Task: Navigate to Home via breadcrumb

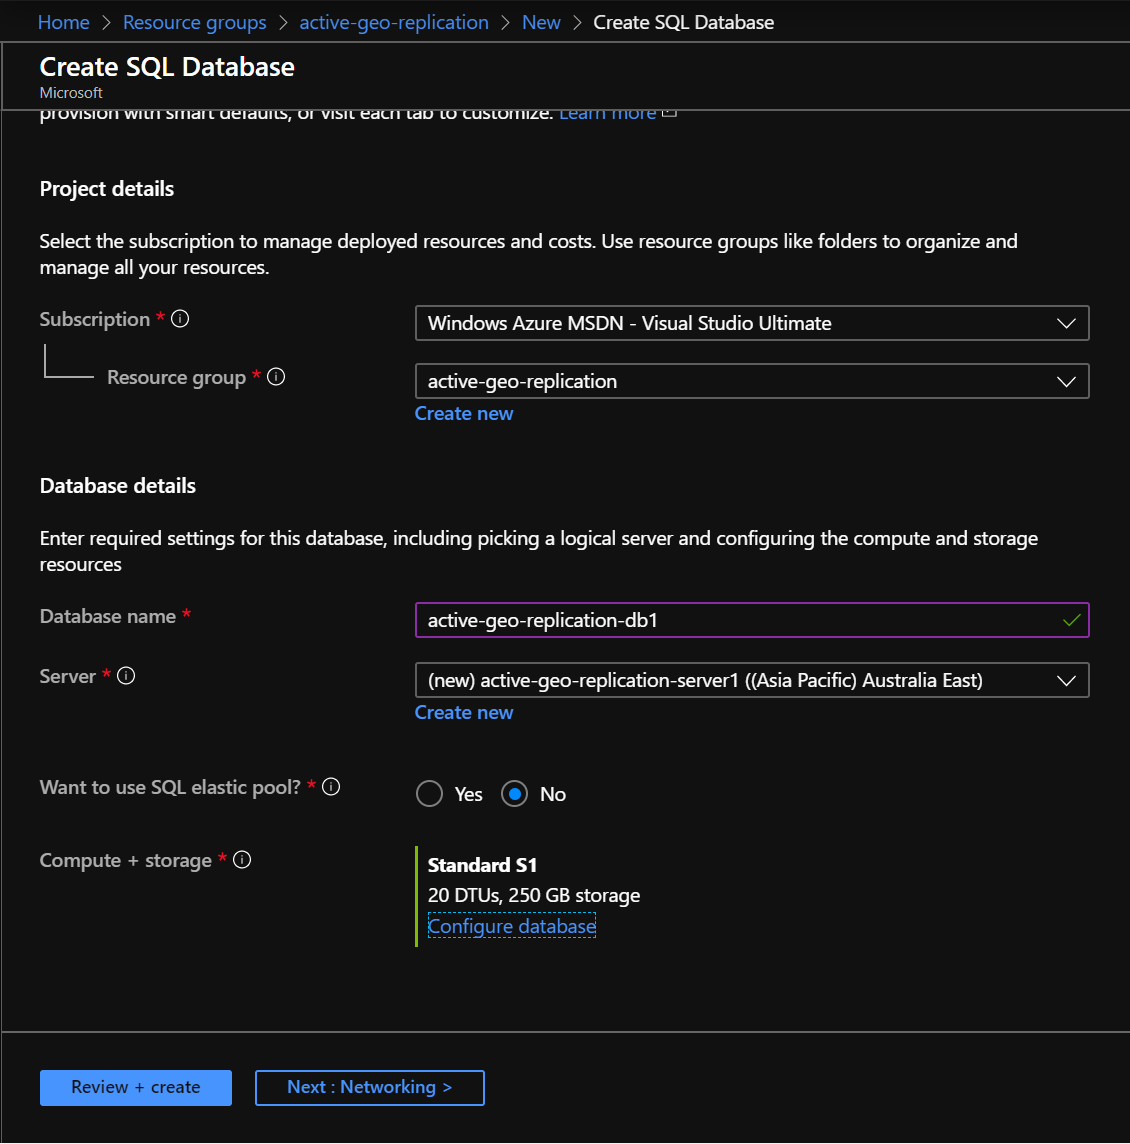Action: pos(63,21)
